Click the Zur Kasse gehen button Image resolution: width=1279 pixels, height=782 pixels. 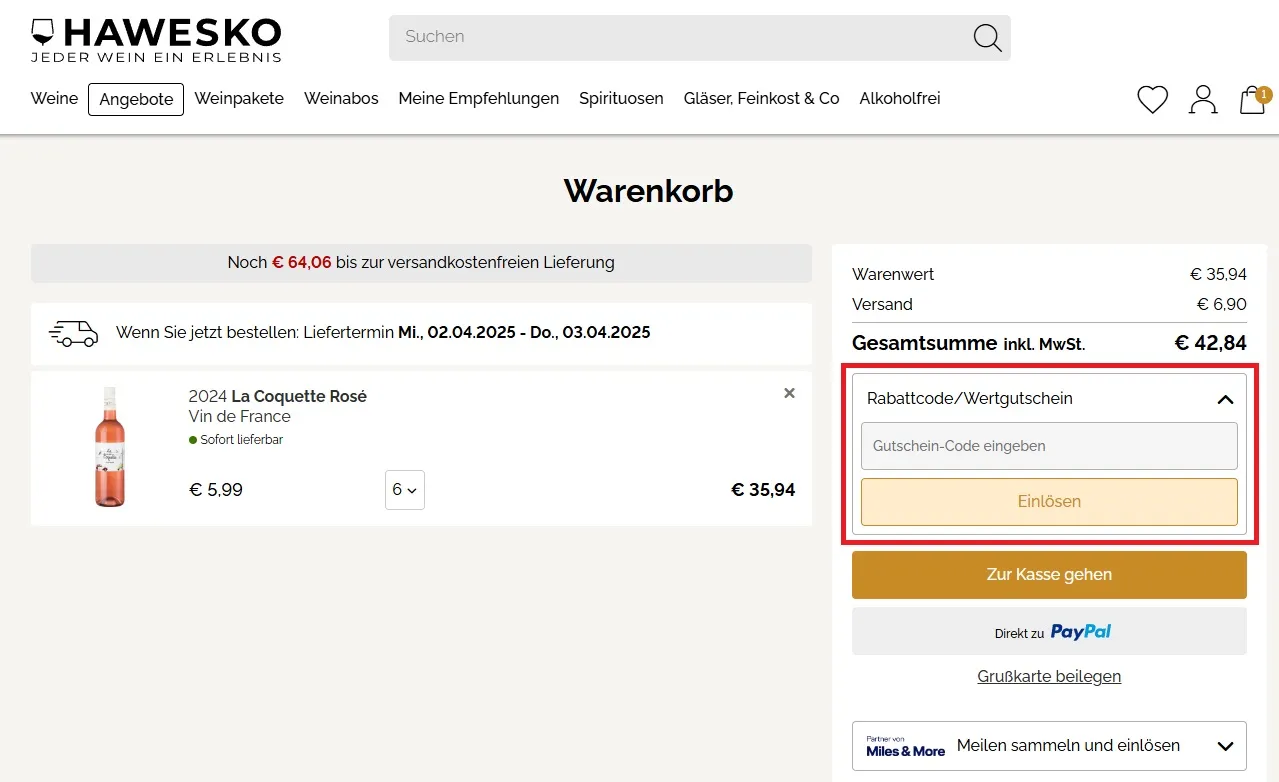1048,574
